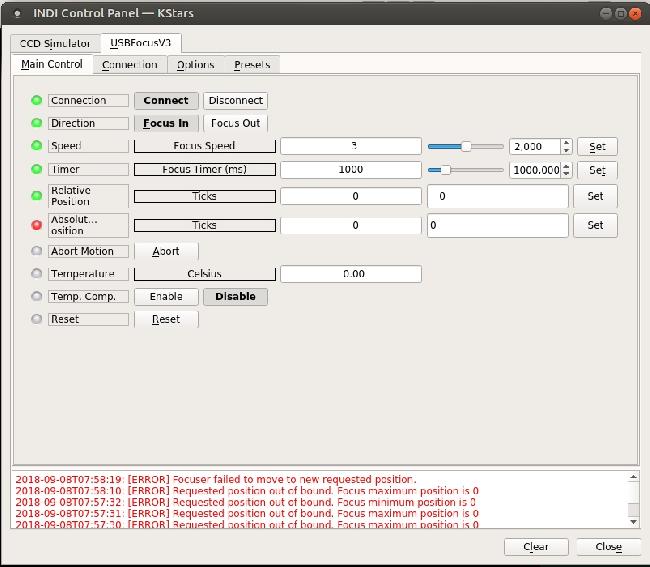Viewport: 650px width, 567px height.
Task: Click the focus timer spinbox field
Action: point(535,170)
